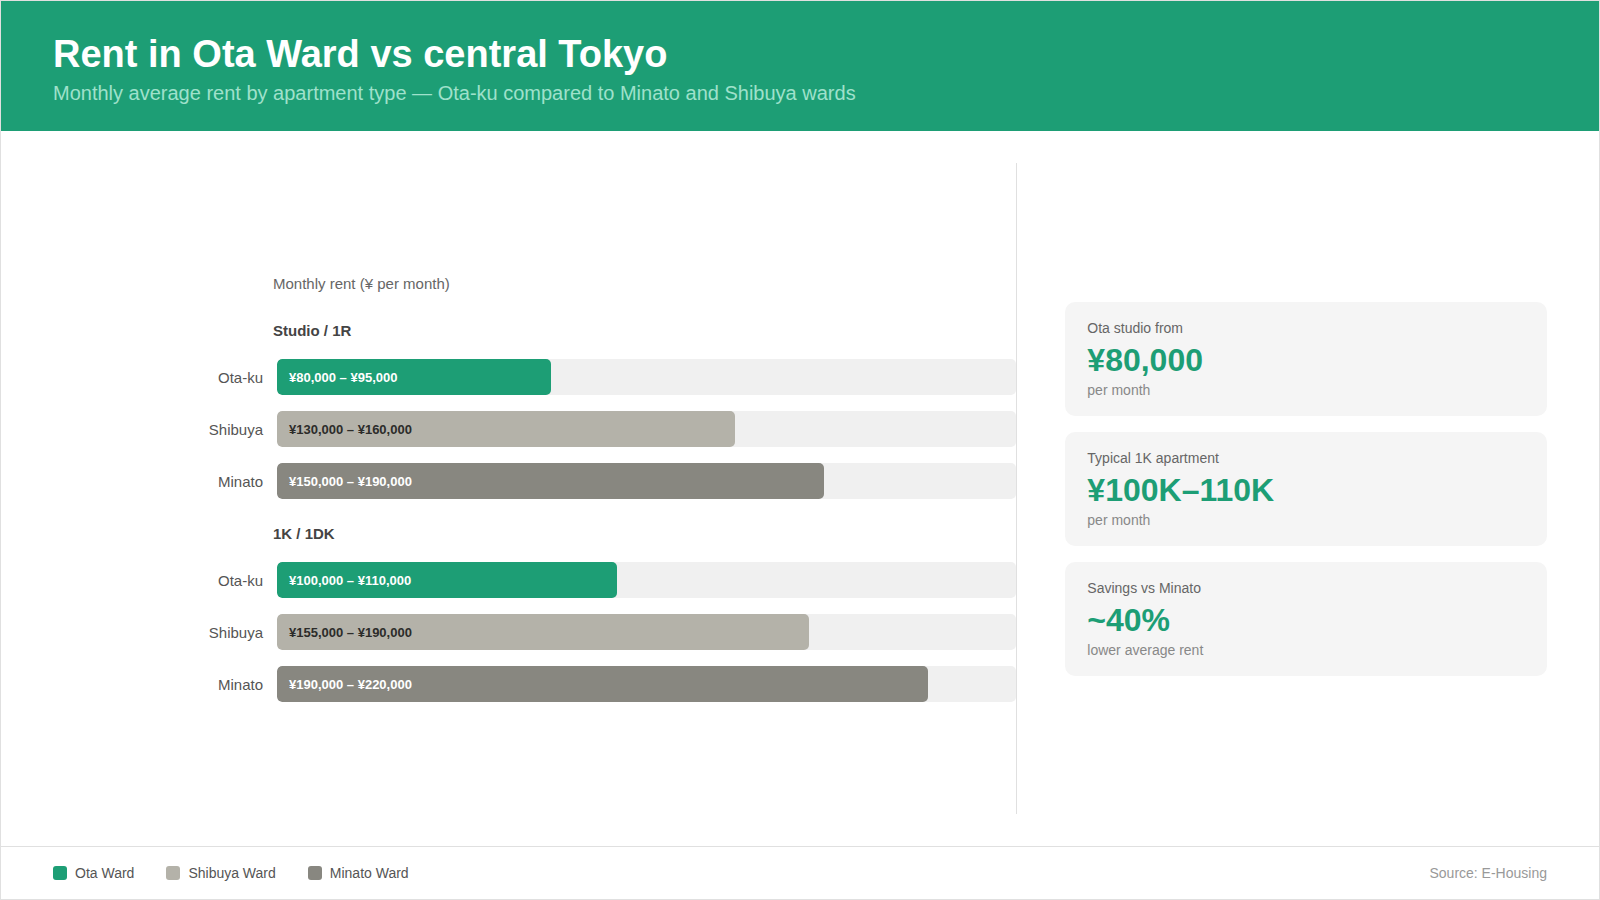The image size is (1600, 900).
Task: Click 'per month' under the ¥100K–110K value
Action: pos(1118,520)
